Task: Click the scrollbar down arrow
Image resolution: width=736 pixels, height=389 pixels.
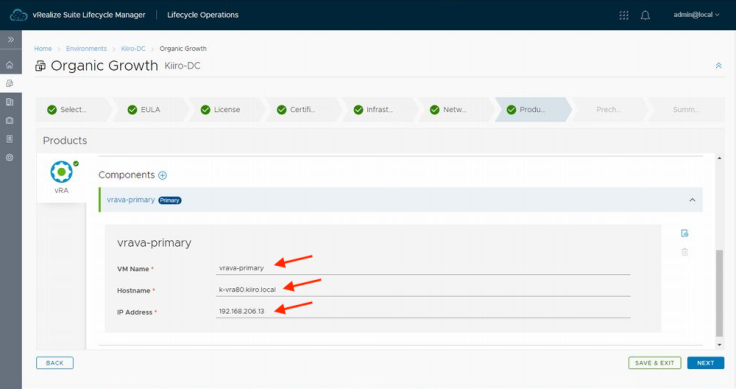Action: (x=719, y=345)
